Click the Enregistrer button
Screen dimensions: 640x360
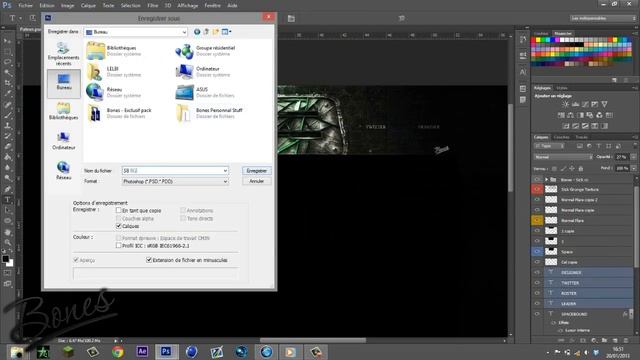257,171
